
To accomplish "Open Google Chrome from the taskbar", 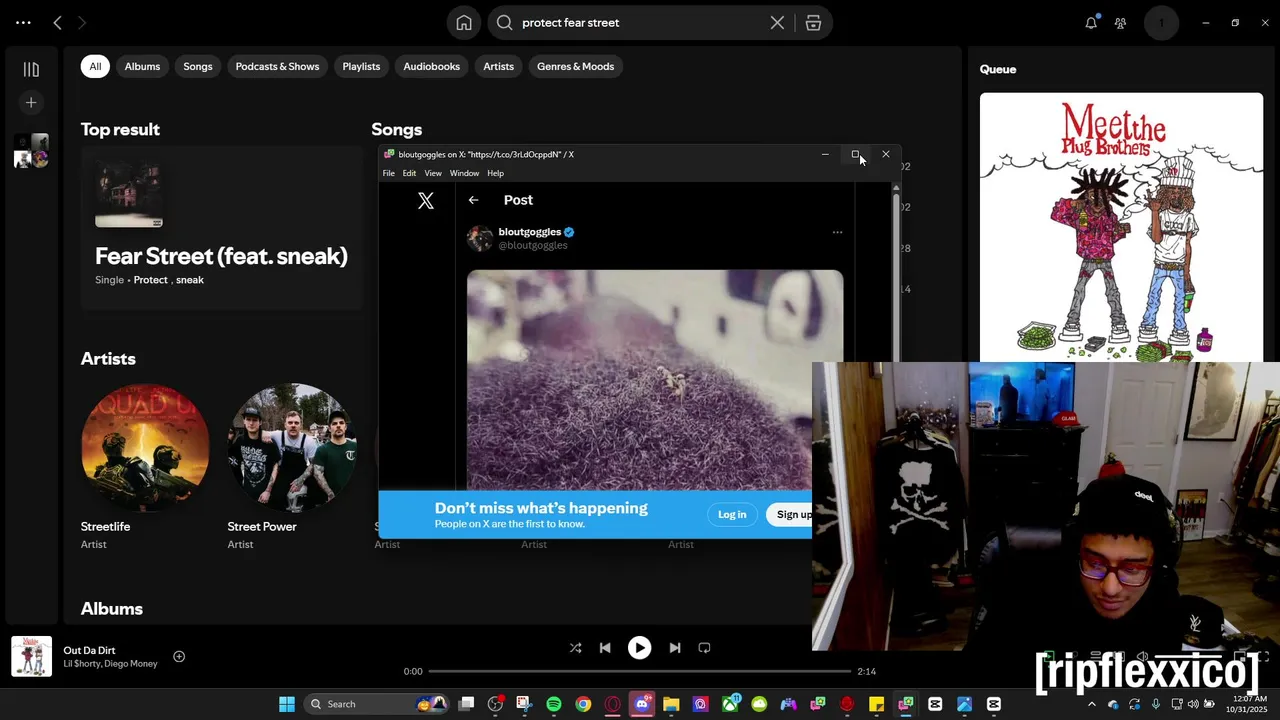I will (x=583, y=704).
